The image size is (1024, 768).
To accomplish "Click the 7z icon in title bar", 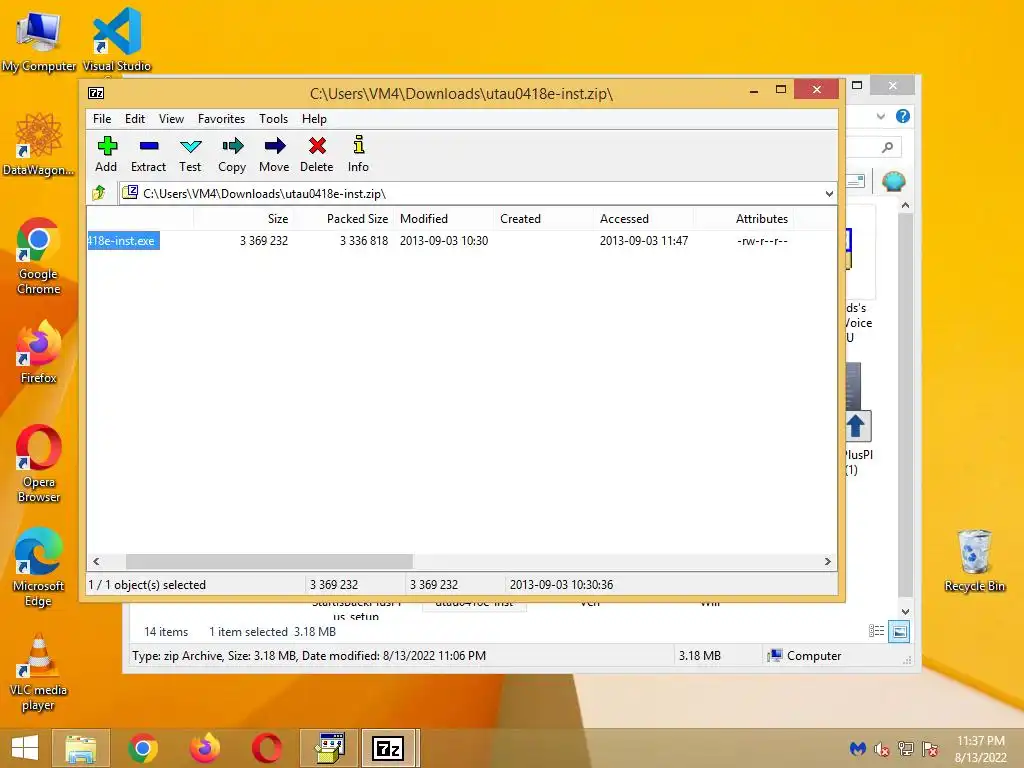I will (96, 93).
